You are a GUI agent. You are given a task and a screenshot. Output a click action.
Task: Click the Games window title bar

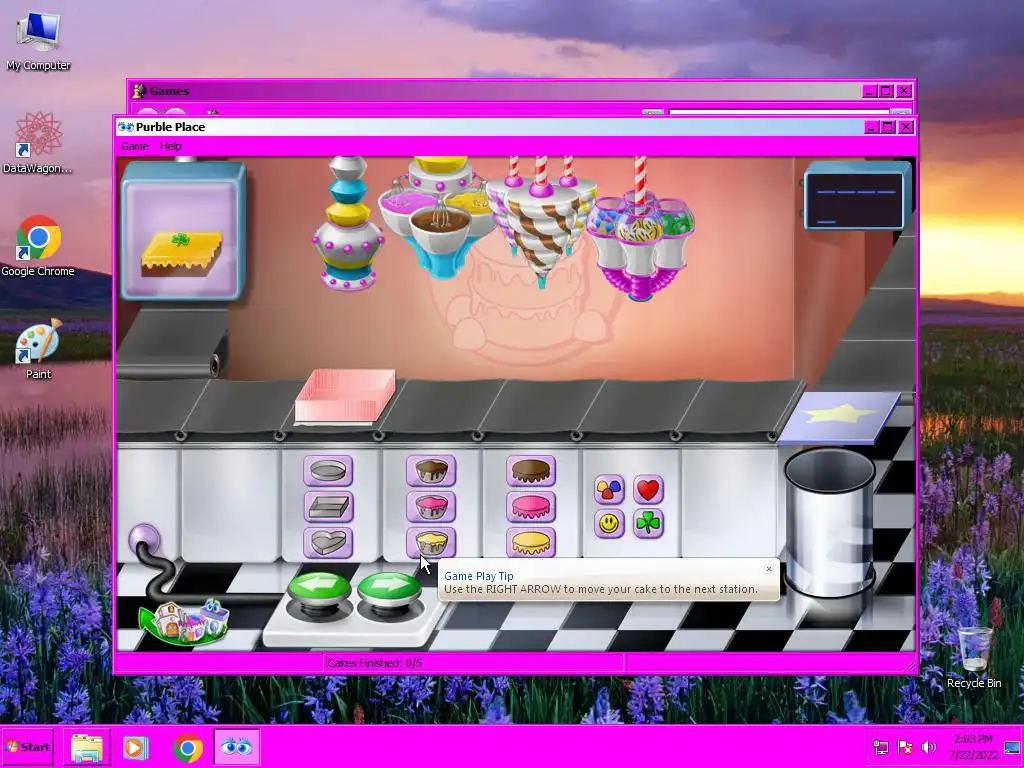[x=496, y=91]
